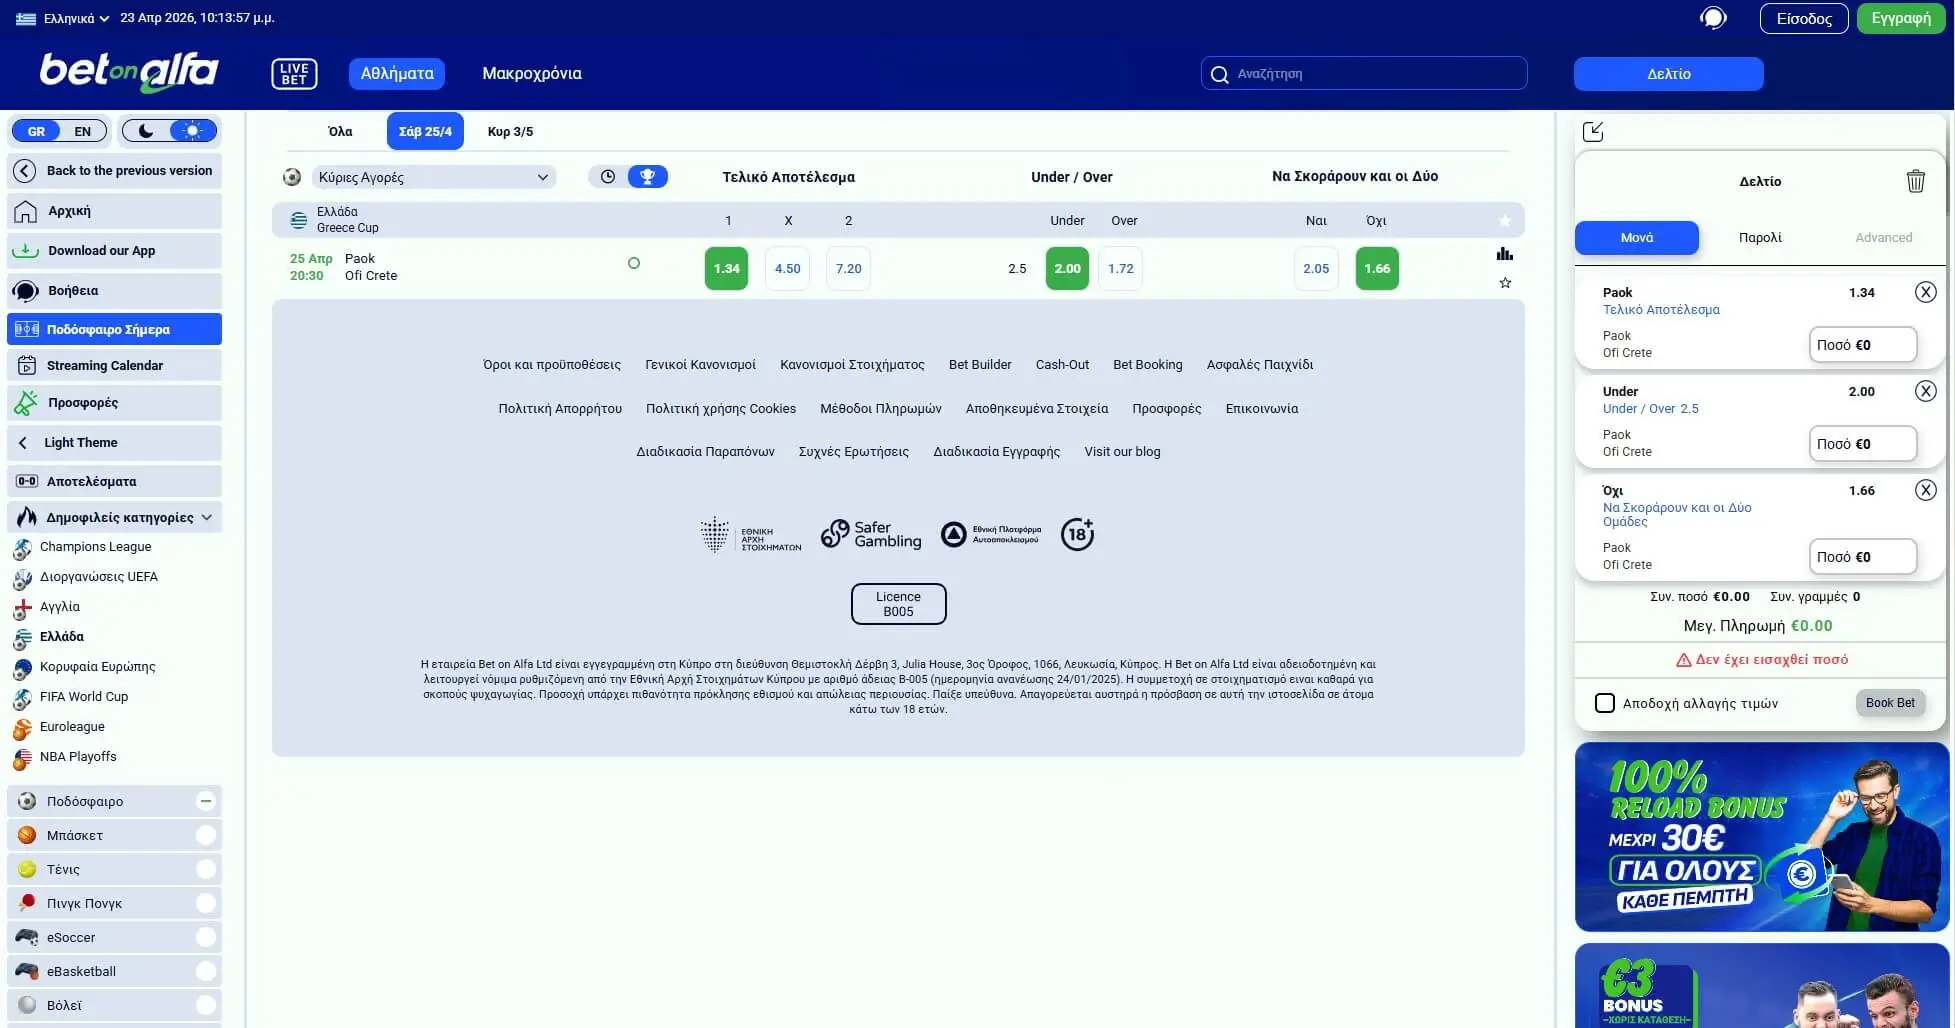
Task: Click the Ποσό field for Paok 1.34
Action: pos(1863,345)
